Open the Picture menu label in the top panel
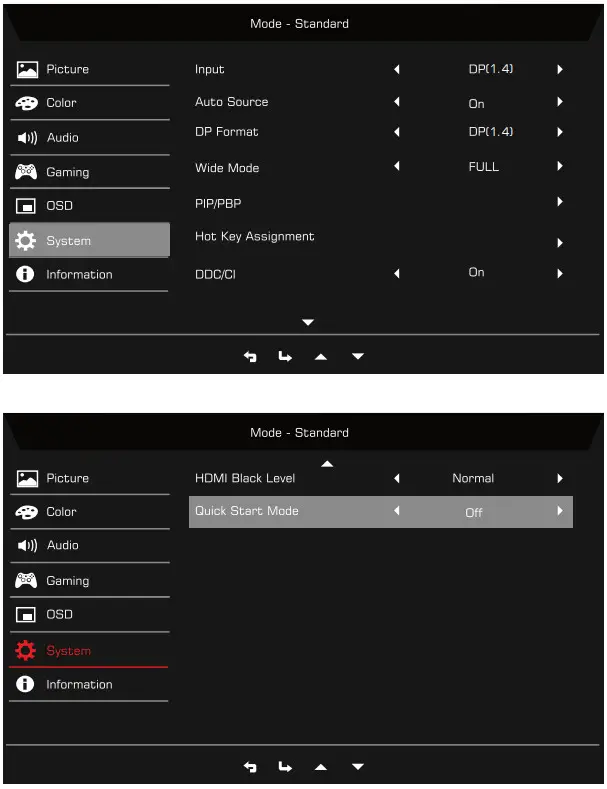Viewport: 607px width, 789px height. tap(67, 69)
